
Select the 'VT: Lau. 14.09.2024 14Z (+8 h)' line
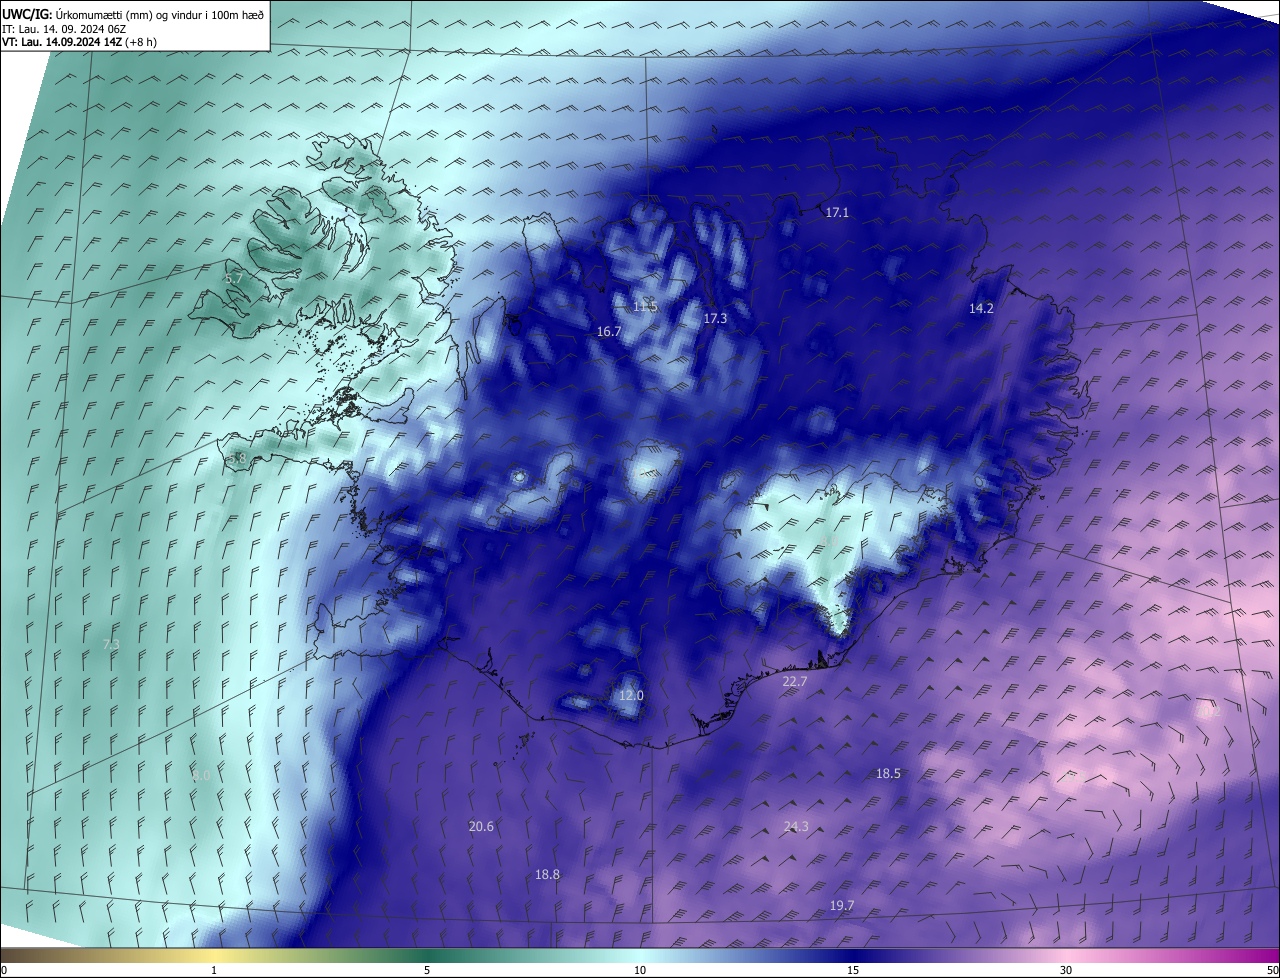79,42
